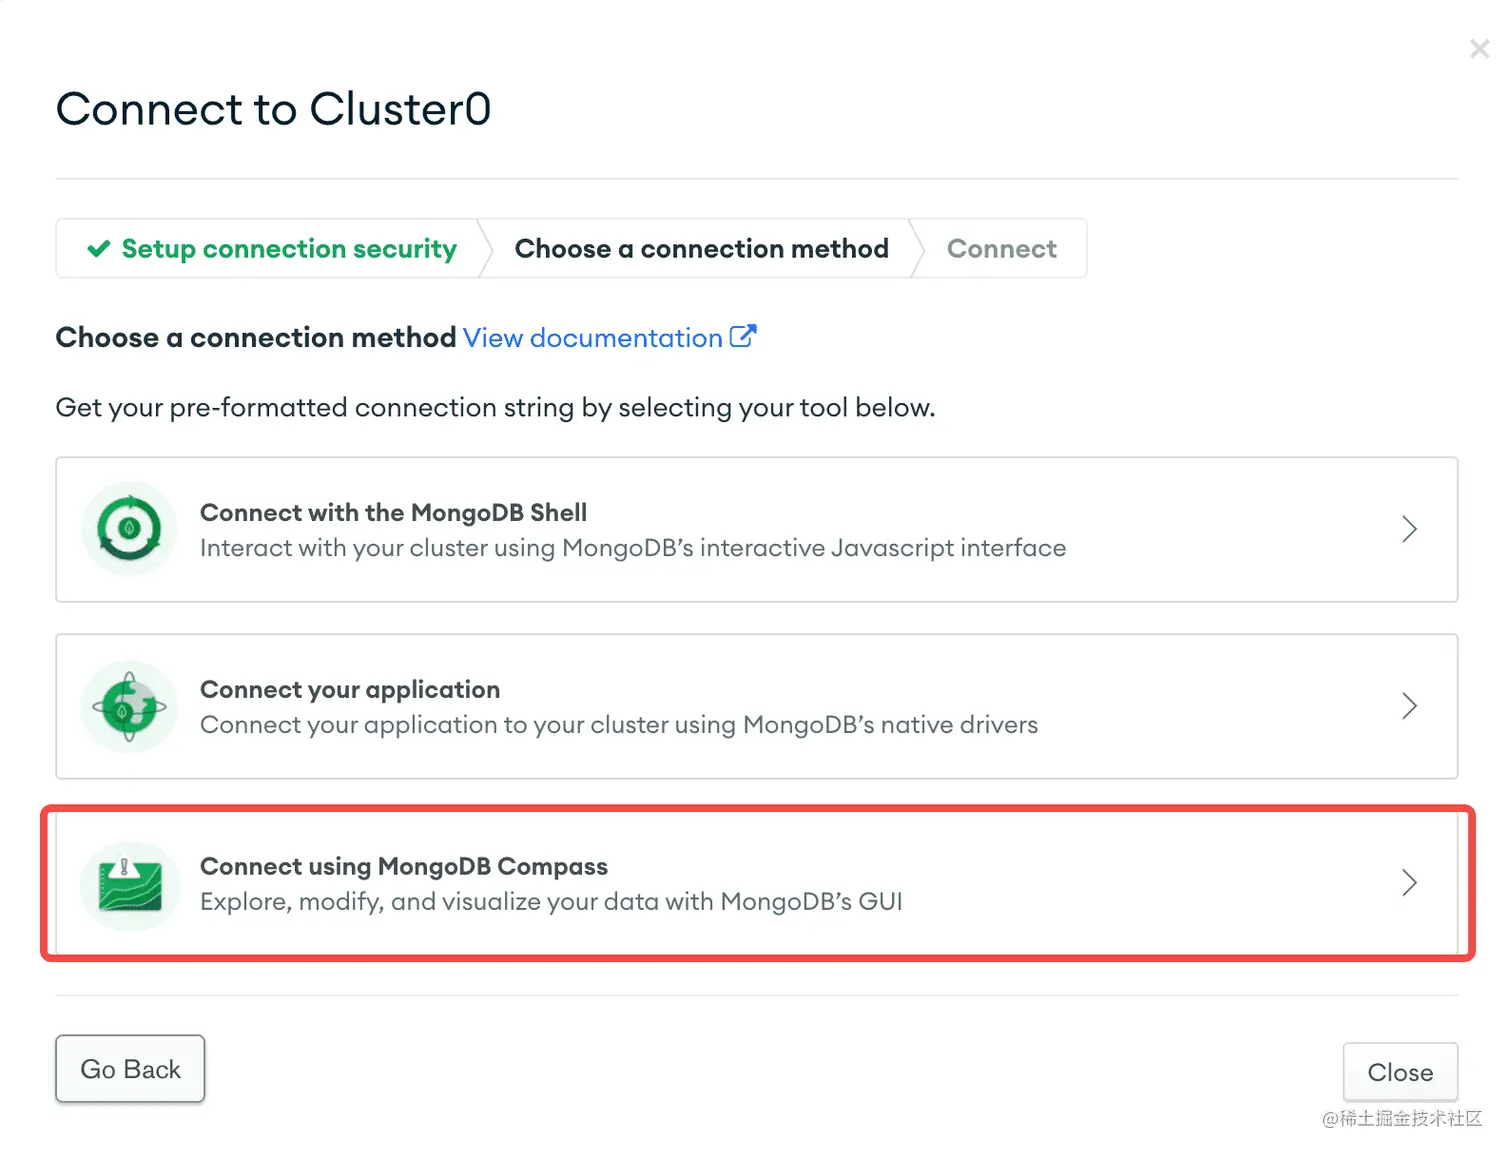This screenshot has height=1158, width=1512.
Task: Click the X icon to dismiss the dialog
Action: (x=1480, y=48)
